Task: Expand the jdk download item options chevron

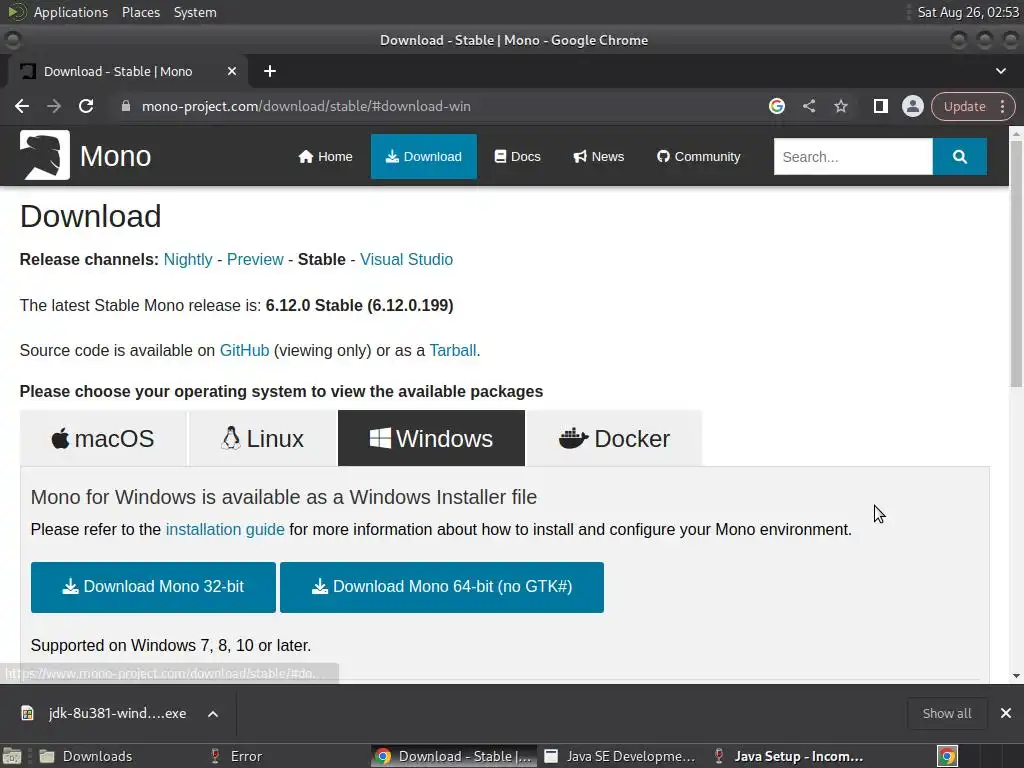Action: (x=213, y=714)
